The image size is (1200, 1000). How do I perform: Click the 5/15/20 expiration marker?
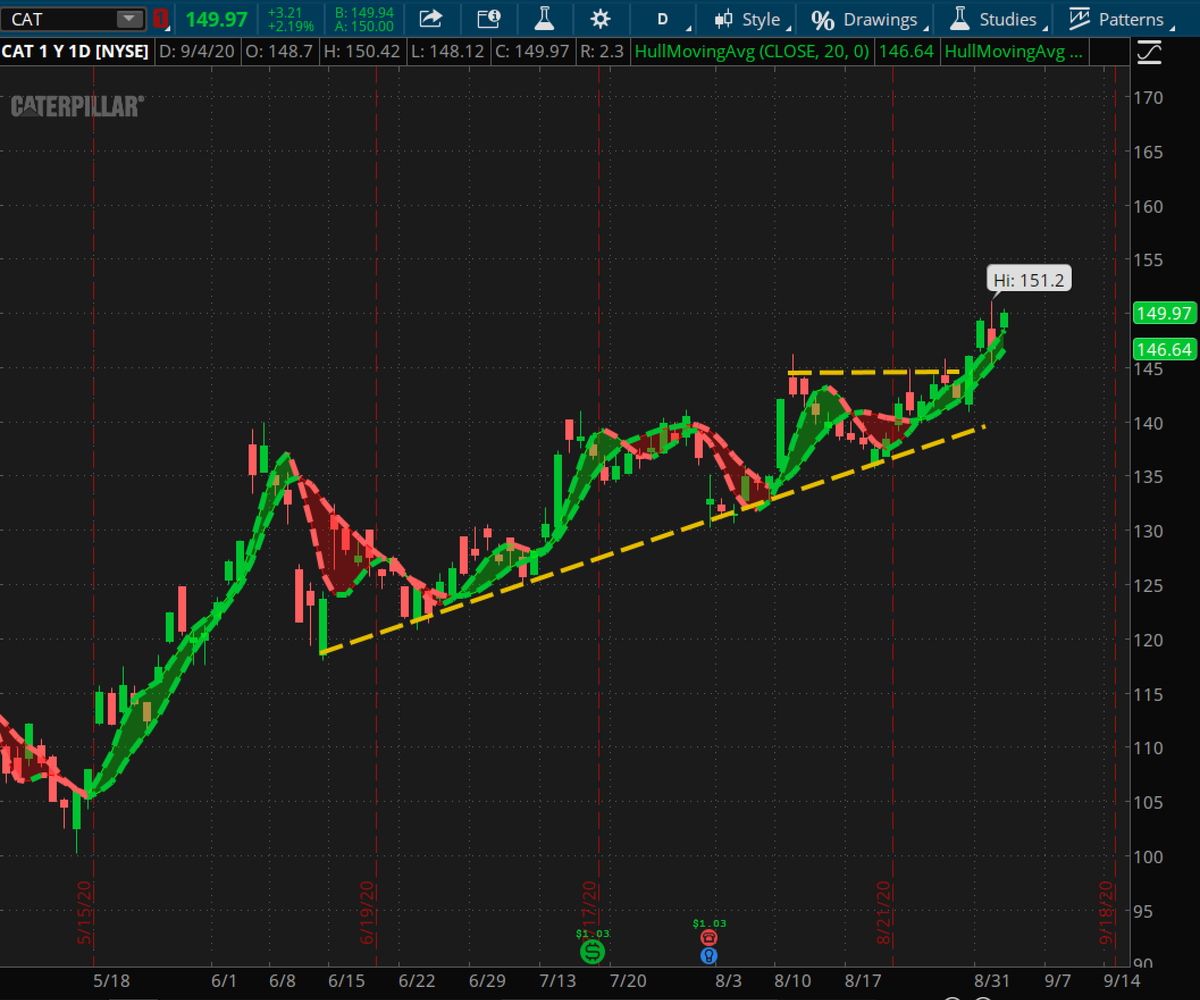pyautogui.click(x=87, y=912)
